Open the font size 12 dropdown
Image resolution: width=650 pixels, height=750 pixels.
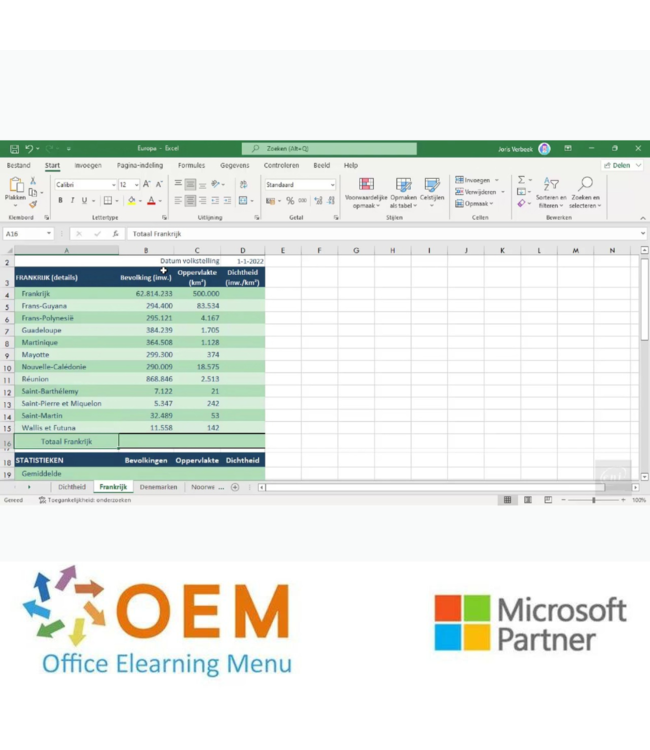point(136,185)
